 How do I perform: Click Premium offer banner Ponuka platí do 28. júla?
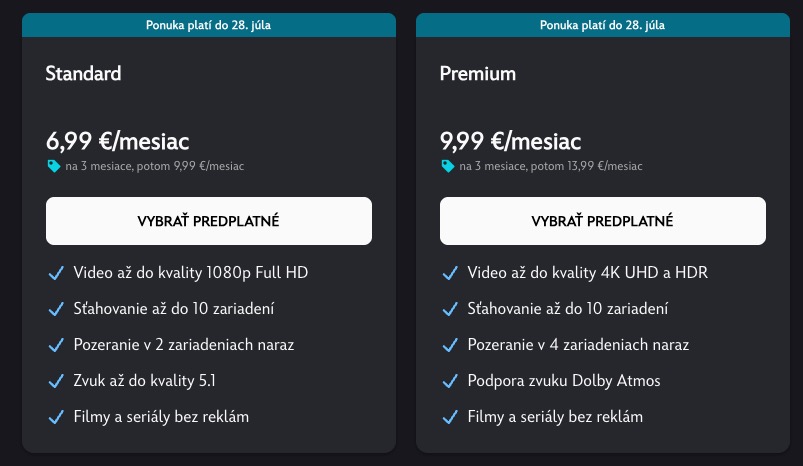pyautogui.click(x=603, y=25)
